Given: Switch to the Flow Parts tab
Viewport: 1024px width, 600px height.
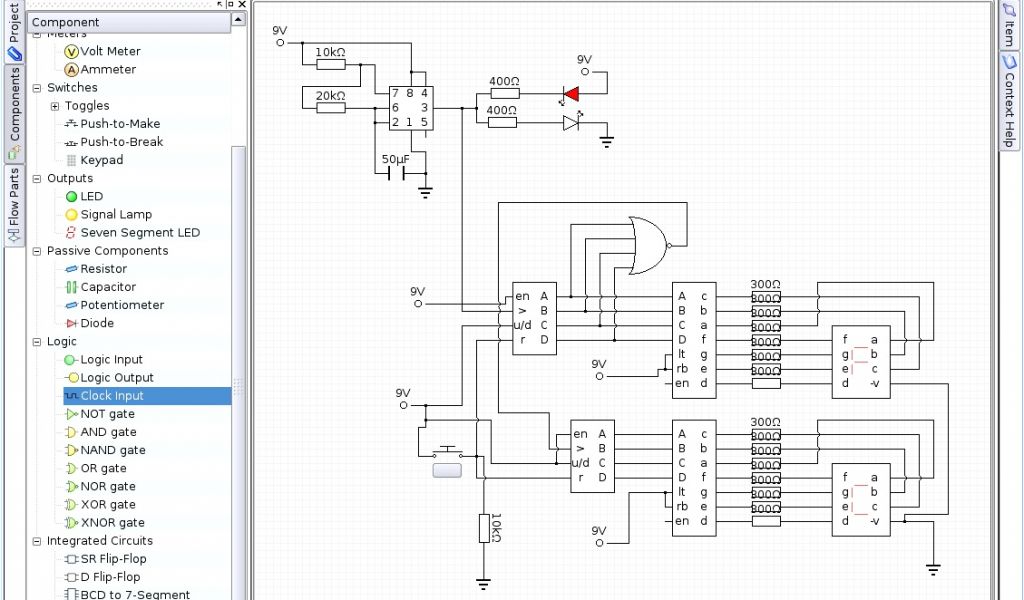Looking at the screenshot, I should (x=13, y=206).
